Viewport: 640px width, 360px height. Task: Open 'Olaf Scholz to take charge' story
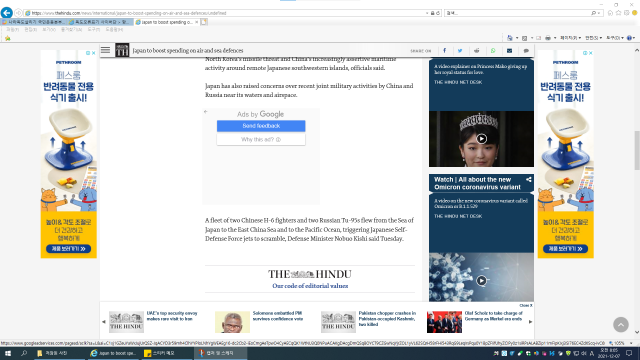[493, 316]
